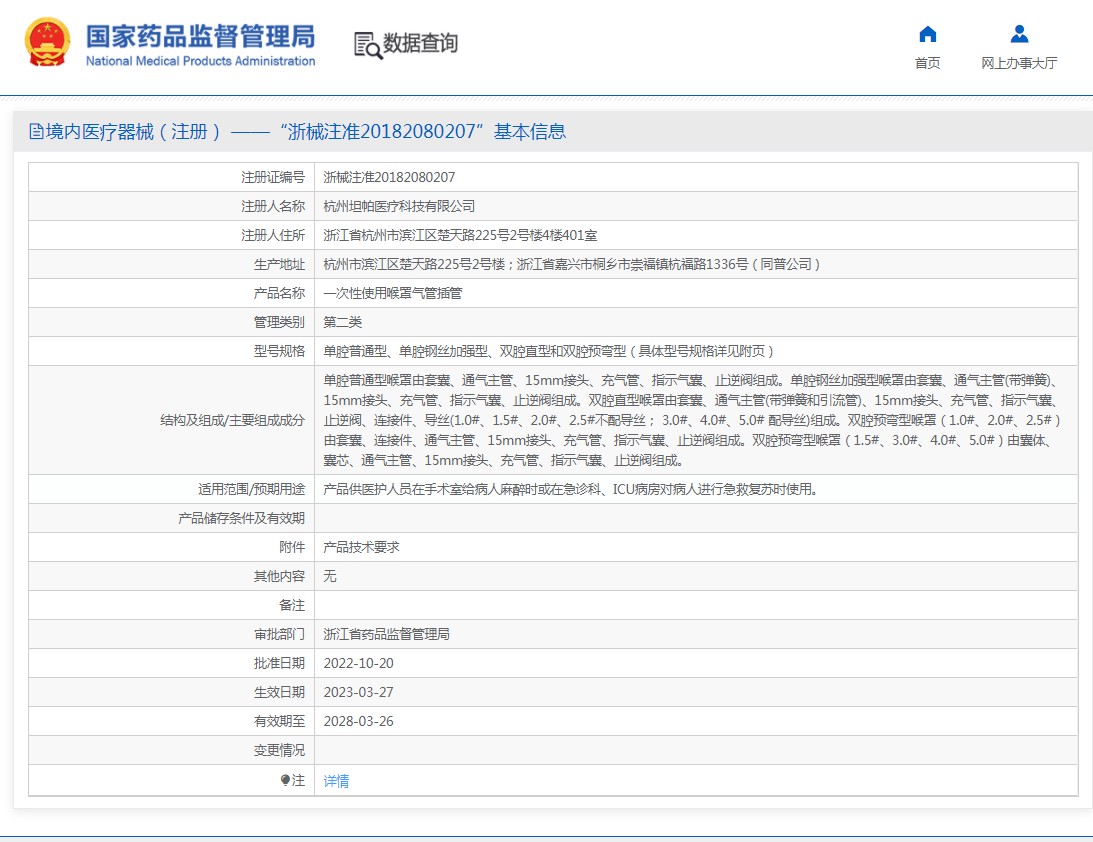Select intended use text about ICU病房

[570, 489]
